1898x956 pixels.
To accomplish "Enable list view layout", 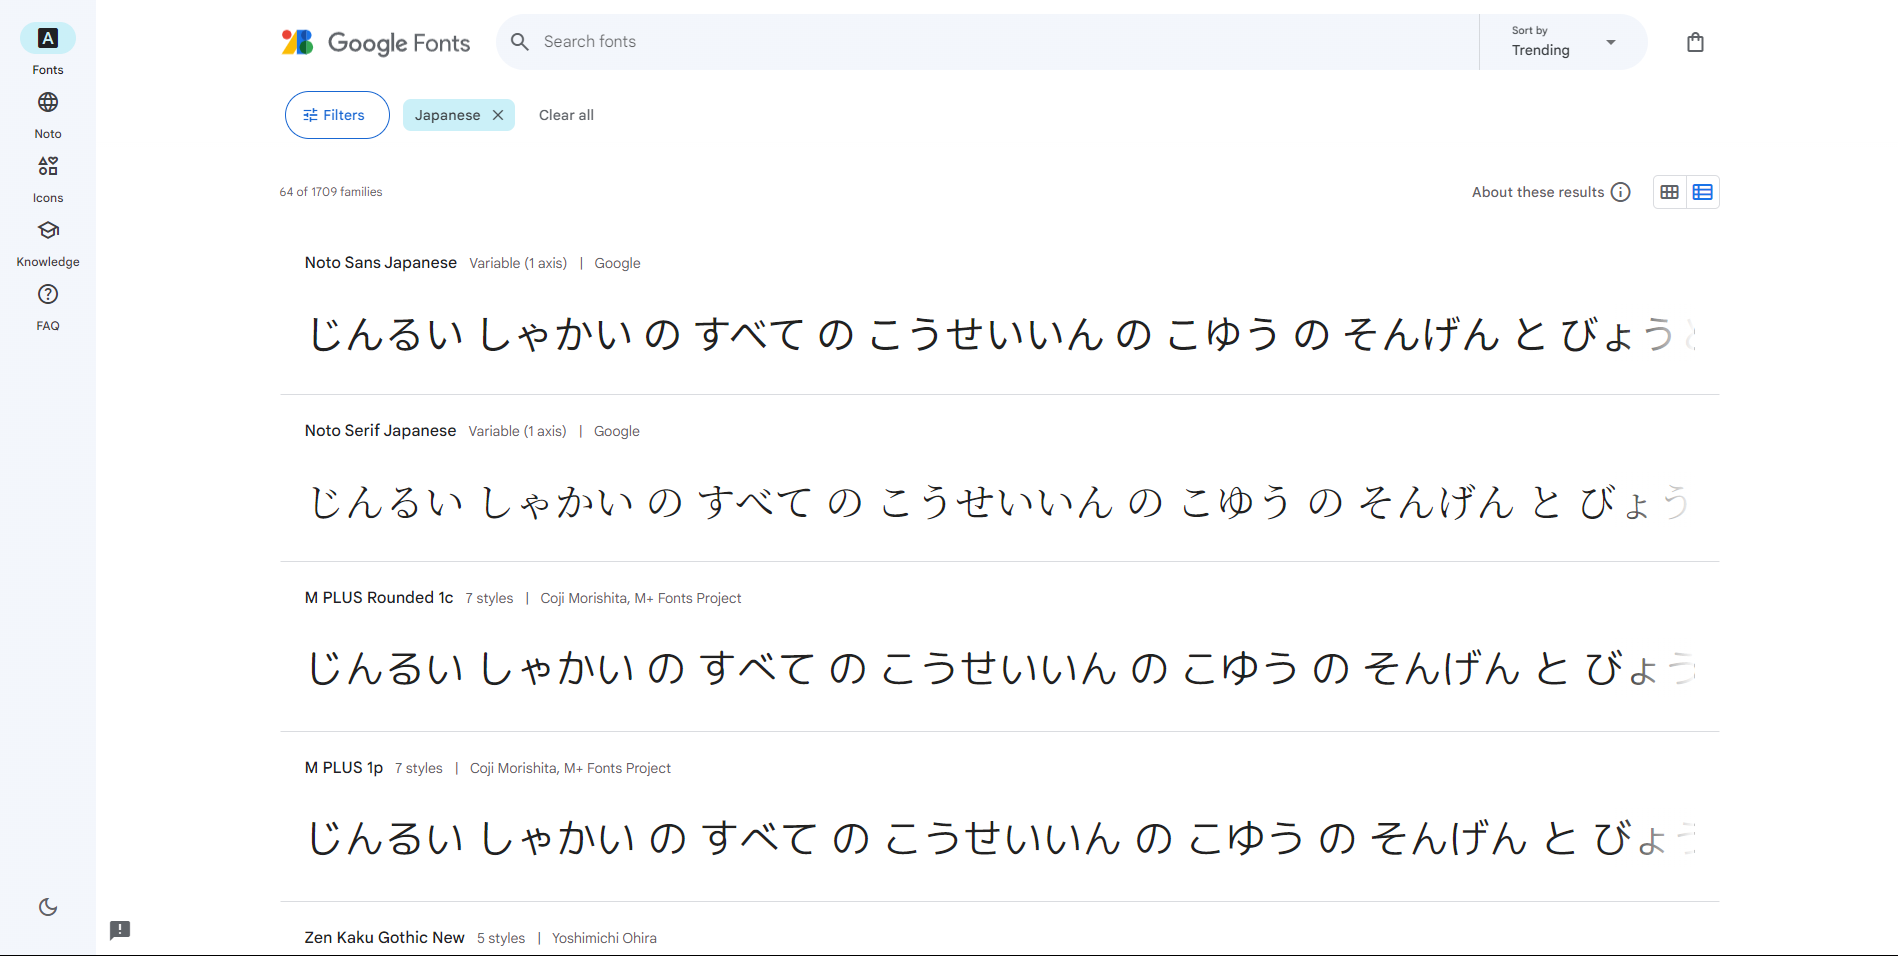I will [x=1703, y=191].
